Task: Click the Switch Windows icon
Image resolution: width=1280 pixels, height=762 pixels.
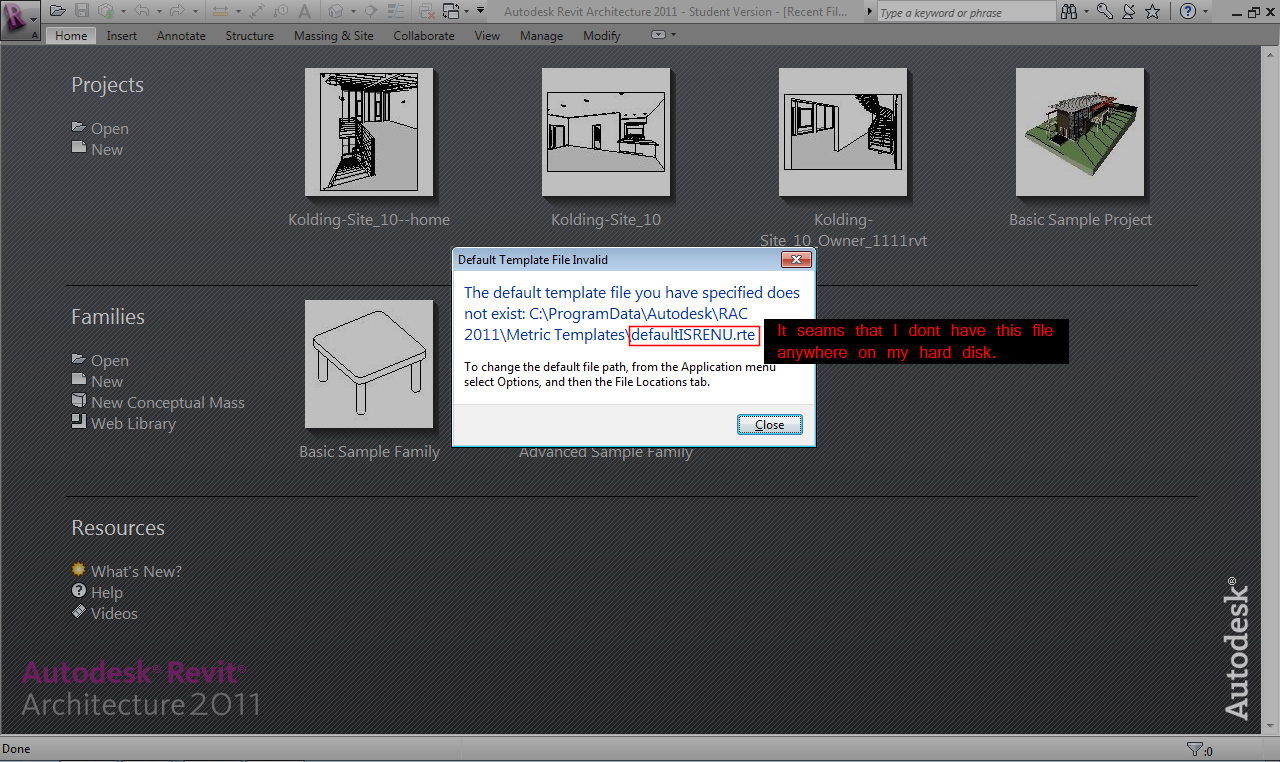Action: [451, 11]
